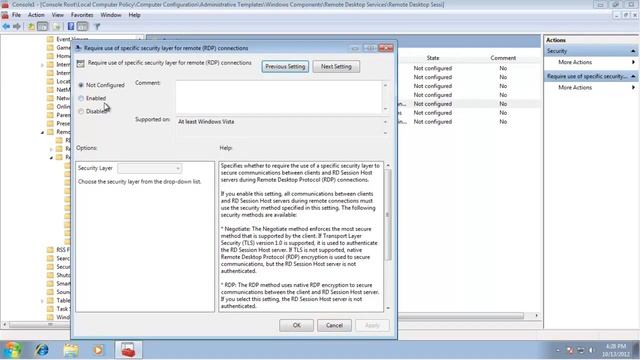The image size is (640, 360).
Task: Open the Window menu
Action: 111,15
